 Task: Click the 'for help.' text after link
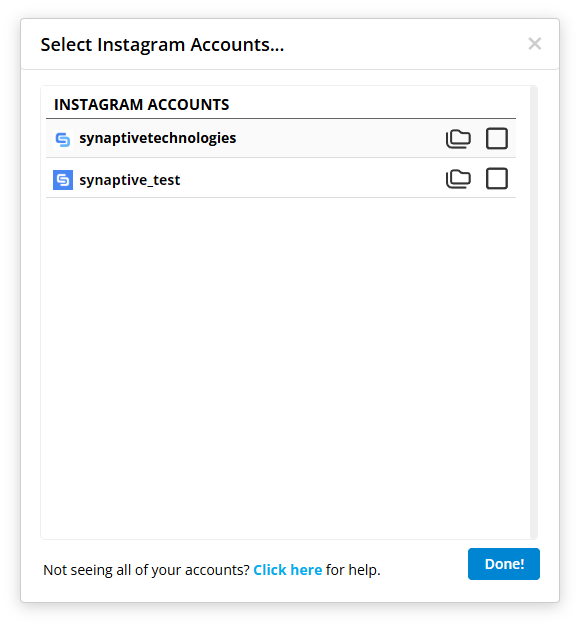353,570
